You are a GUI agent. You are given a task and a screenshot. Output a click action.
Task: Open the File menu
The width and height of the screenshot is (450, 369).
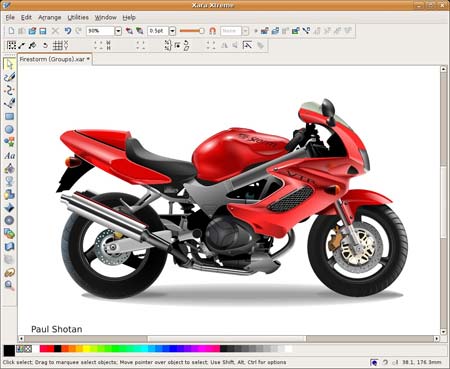coord(10,17)
